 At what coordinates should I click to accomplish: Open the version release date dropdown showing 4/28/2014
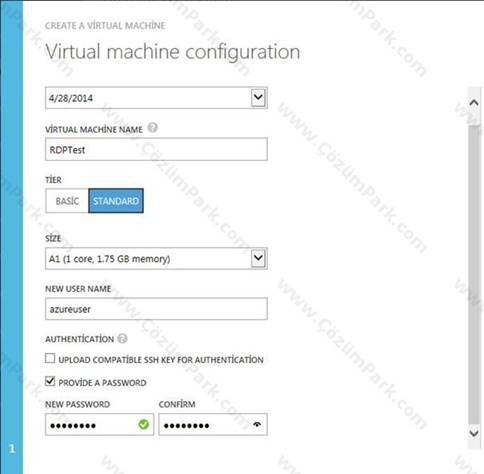[x=156, y=98]
